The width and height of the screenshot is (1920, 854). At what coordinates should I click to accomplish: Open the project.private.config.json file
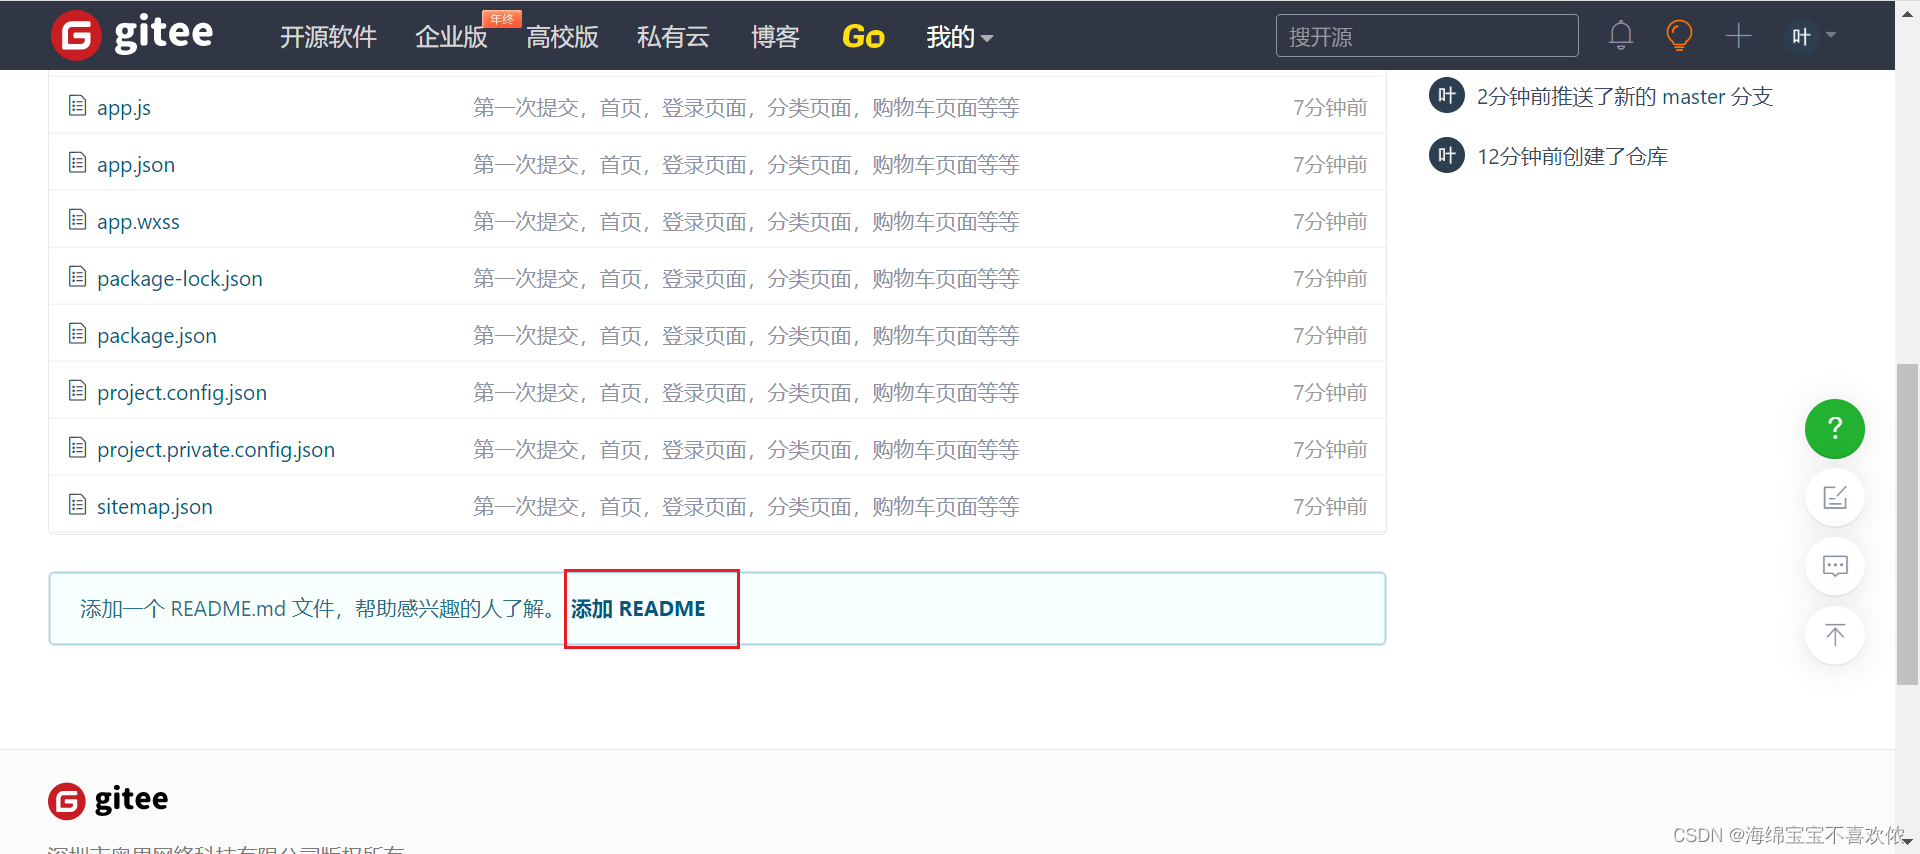(x=216, y=450)
